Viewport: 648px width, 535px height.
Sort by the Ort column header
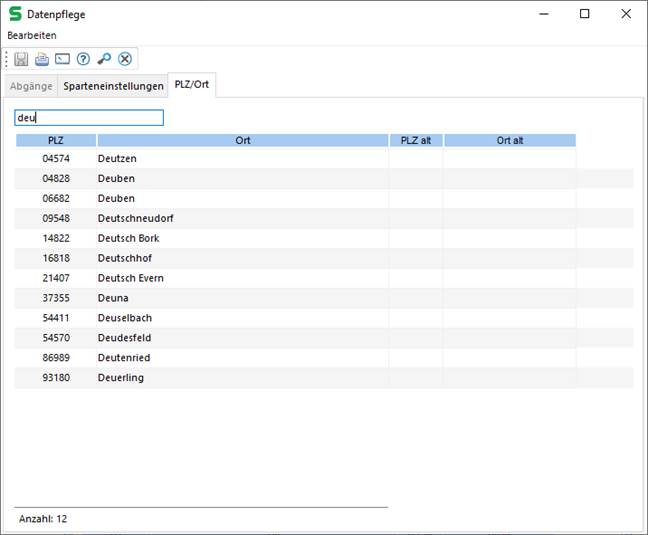pos(243,141)
